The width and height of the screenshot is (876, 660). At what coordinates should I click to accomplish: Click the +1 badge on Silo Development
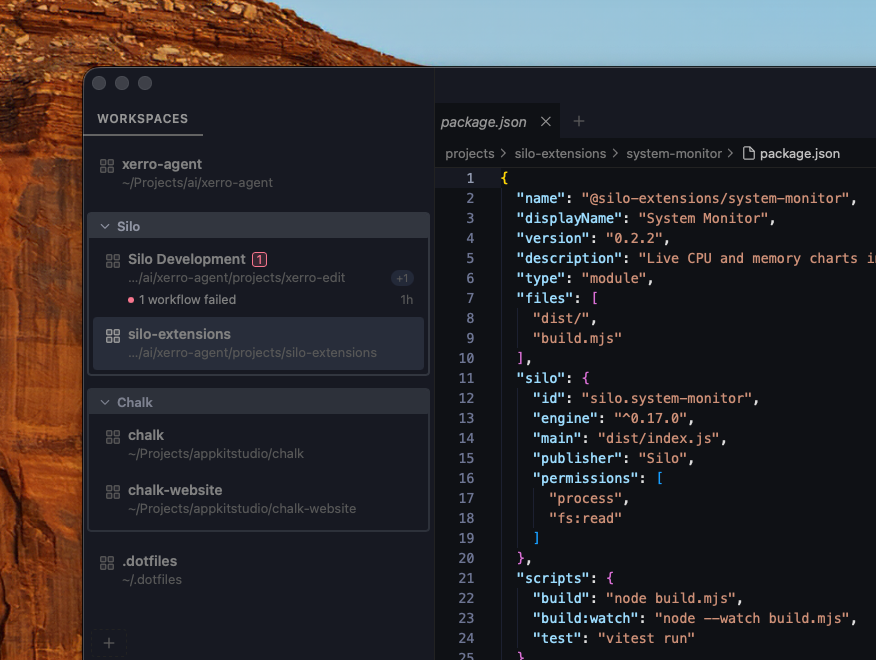click(x=402, y=278)
